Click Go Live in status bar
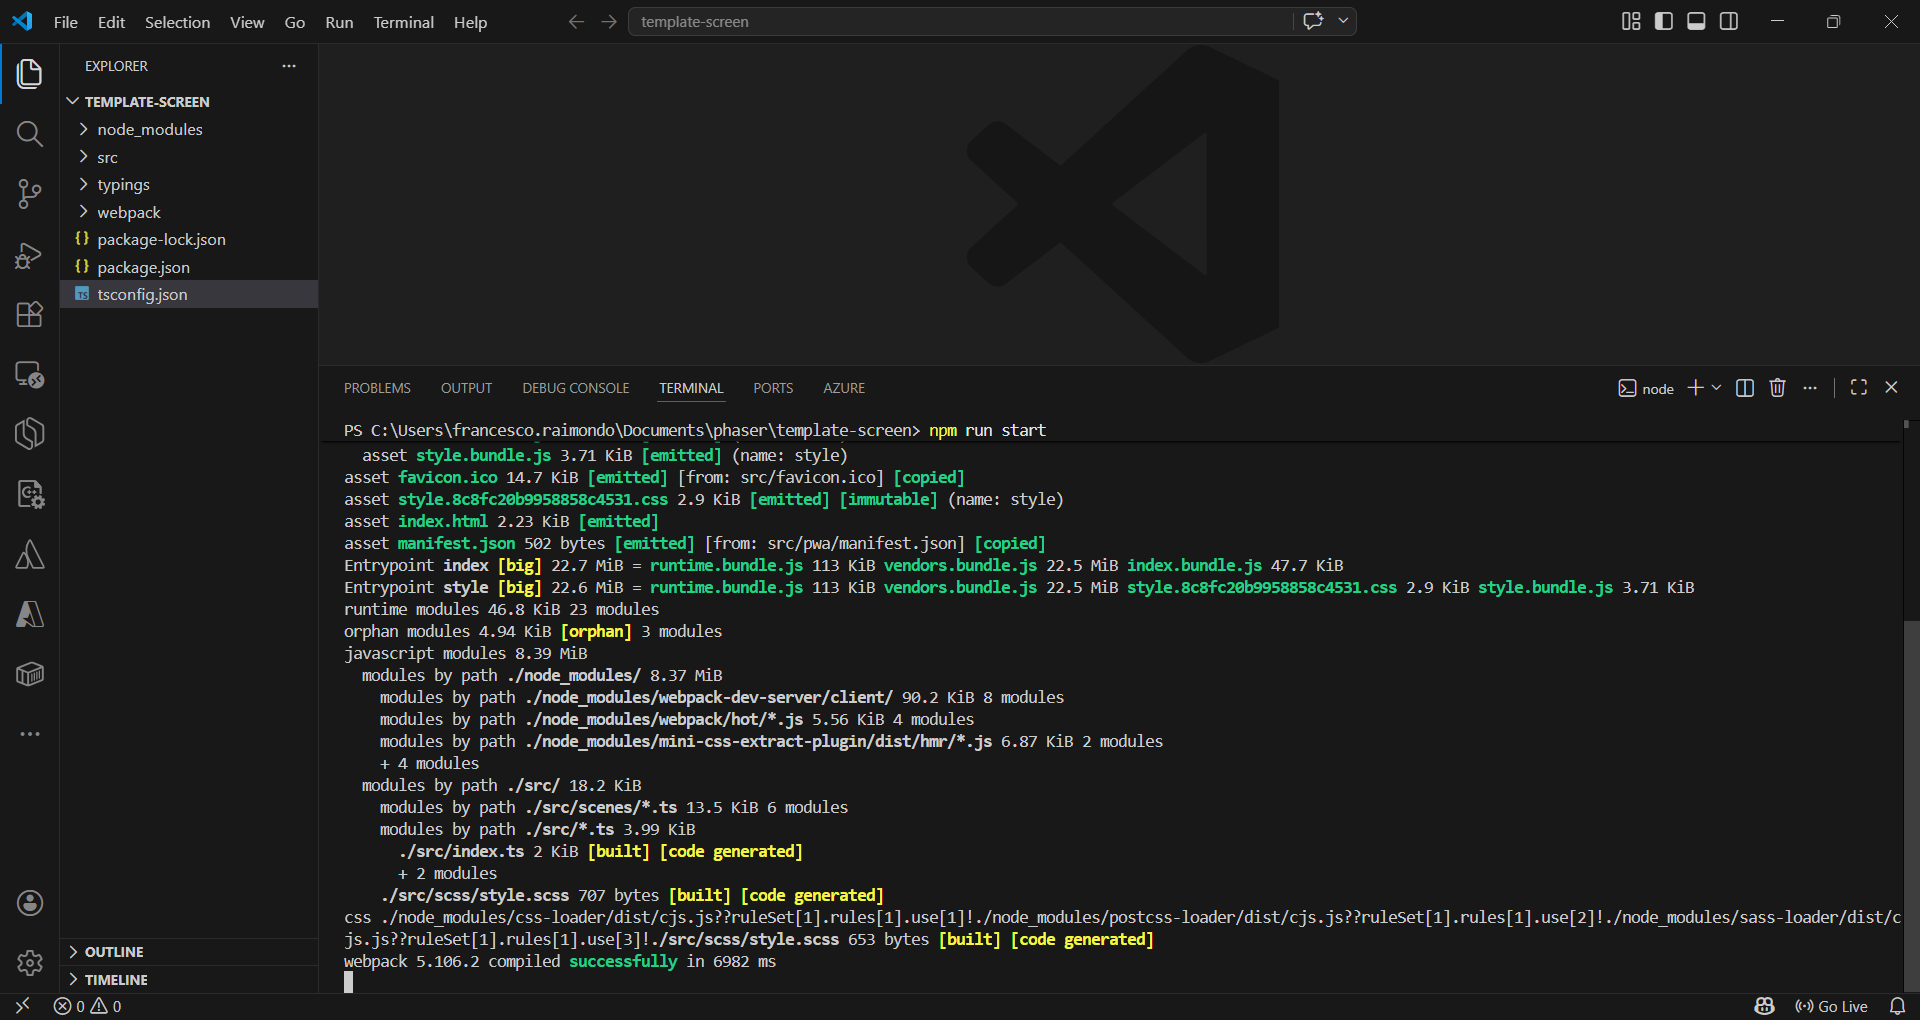The image size is (1920, 1020). coord(1832,1006)
